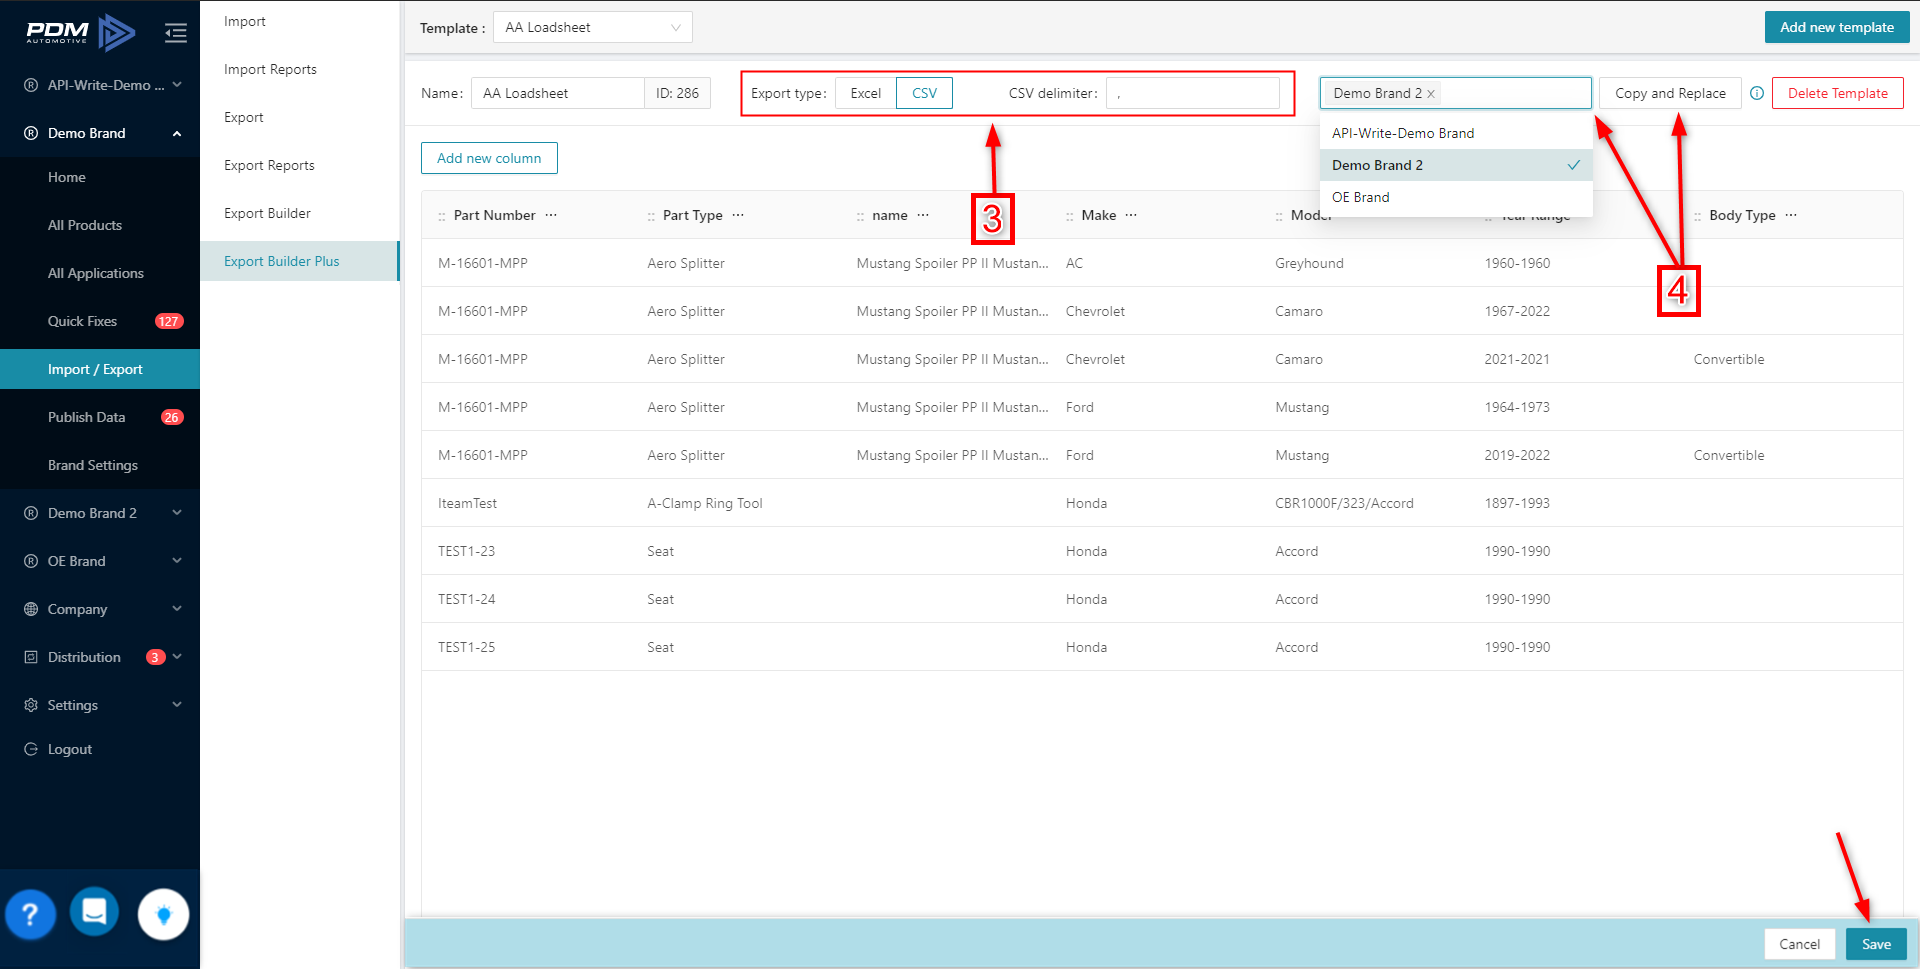
Task: Click Delete Template button
Action: [1837, 93]
